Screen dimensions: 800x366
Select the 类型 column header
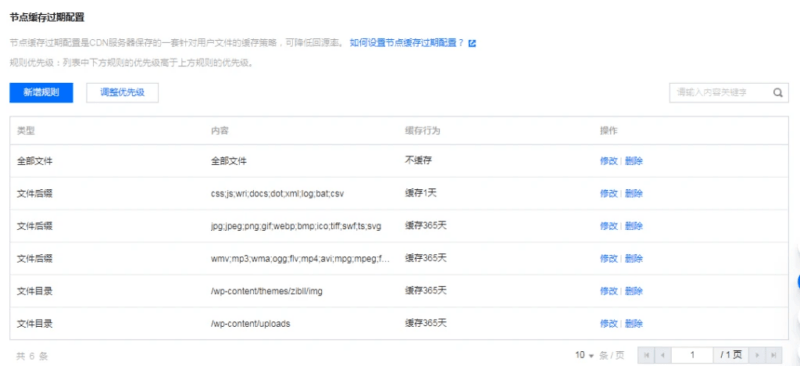26,131
